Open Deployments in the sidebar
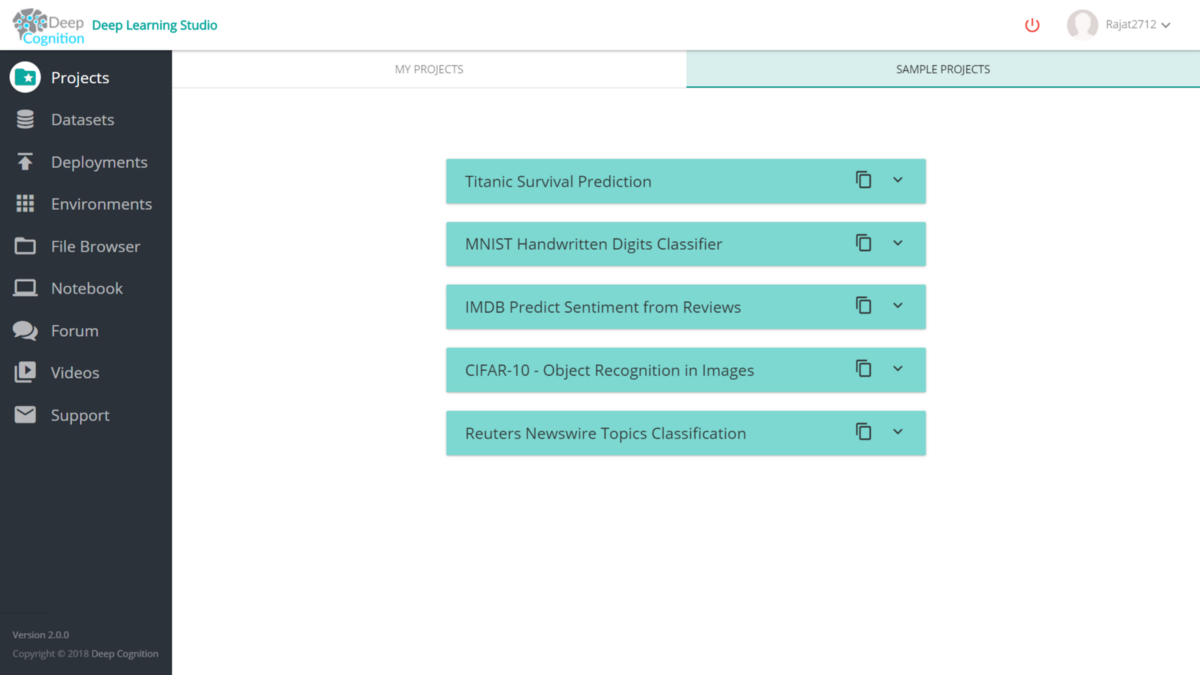Screen dimensions: 1200x675 coord(86,162)
